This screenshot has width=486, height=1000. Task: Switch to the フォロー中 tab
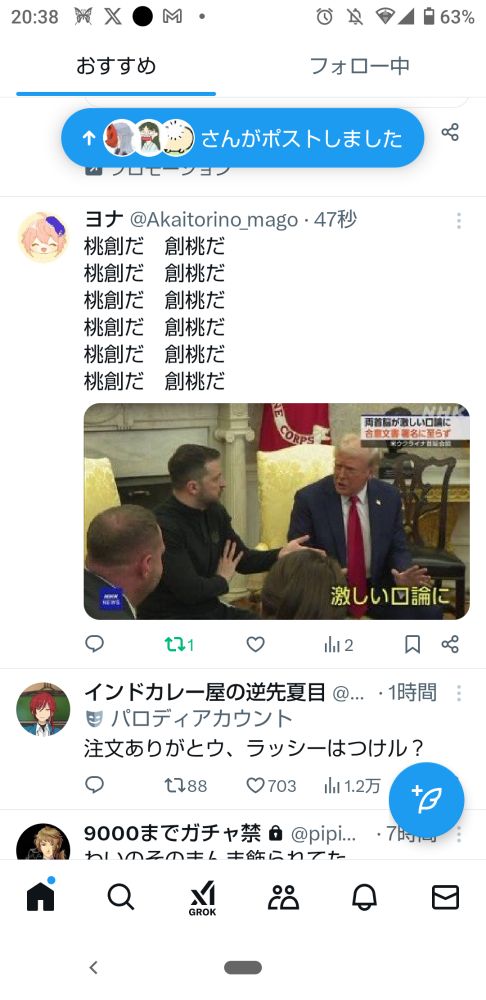pos(360,66)
